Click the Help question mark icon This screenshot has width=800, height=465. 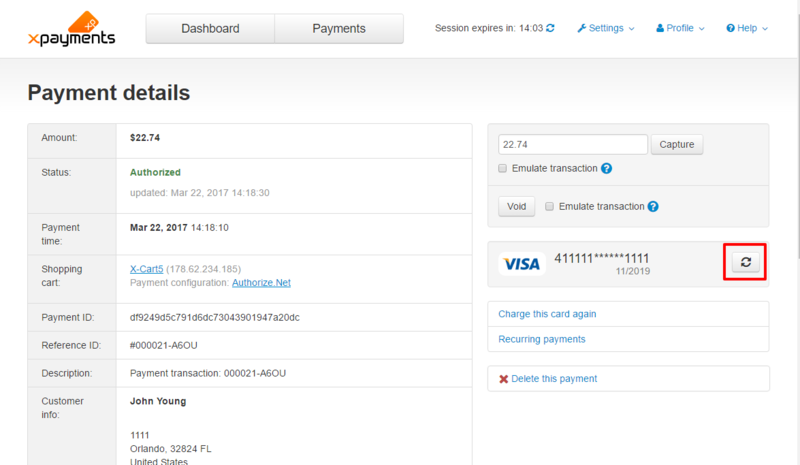730,28
